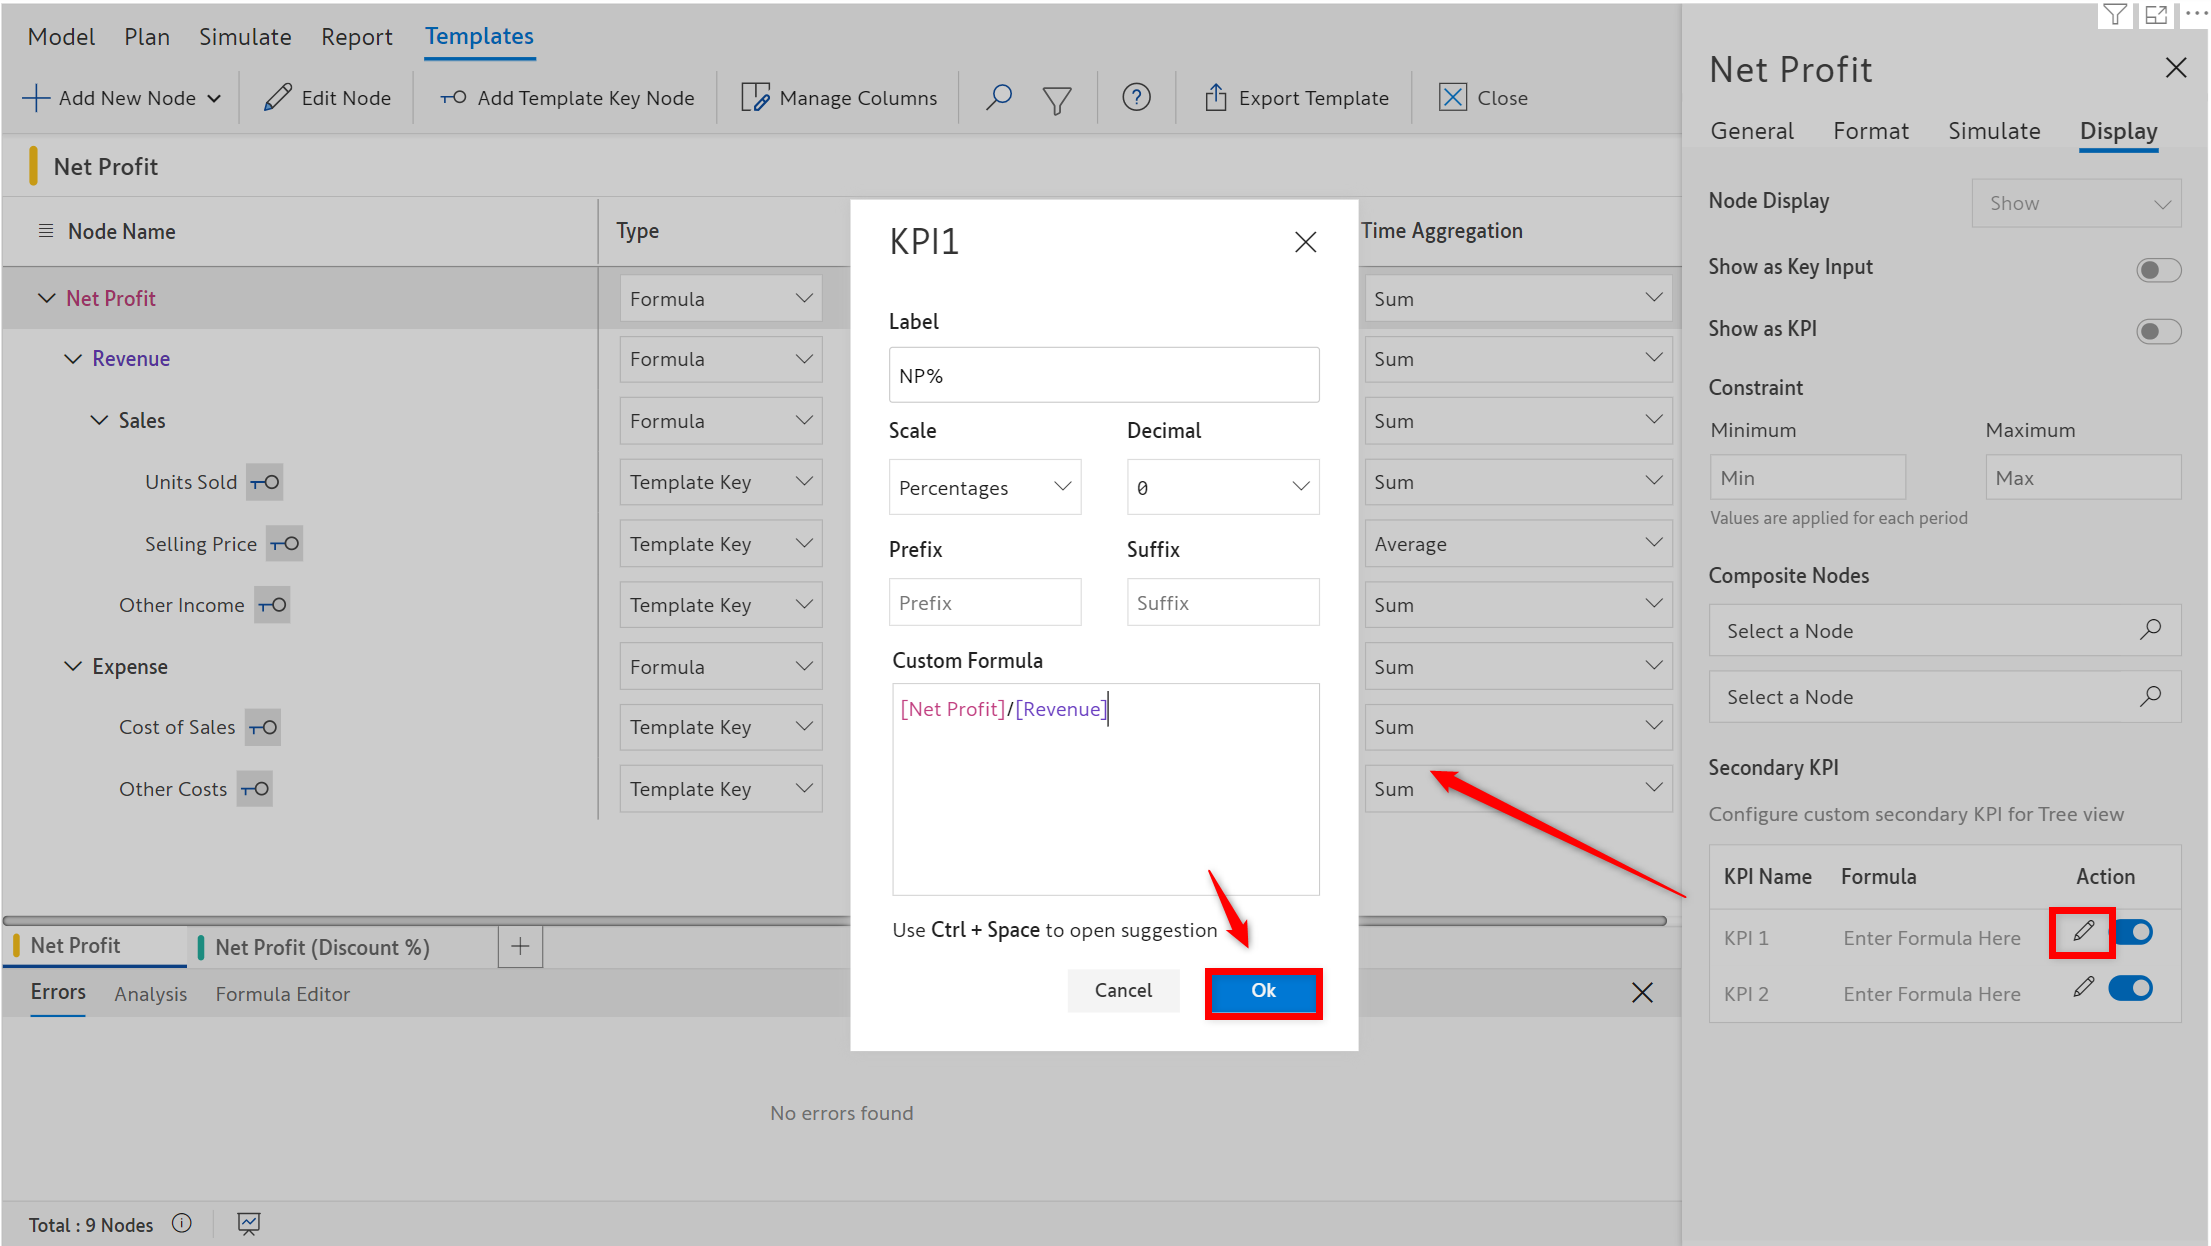Click the KPI 1 edit pencil icon
The width and height of the screenshot is (2211, 1246).
coord(2083,932)
